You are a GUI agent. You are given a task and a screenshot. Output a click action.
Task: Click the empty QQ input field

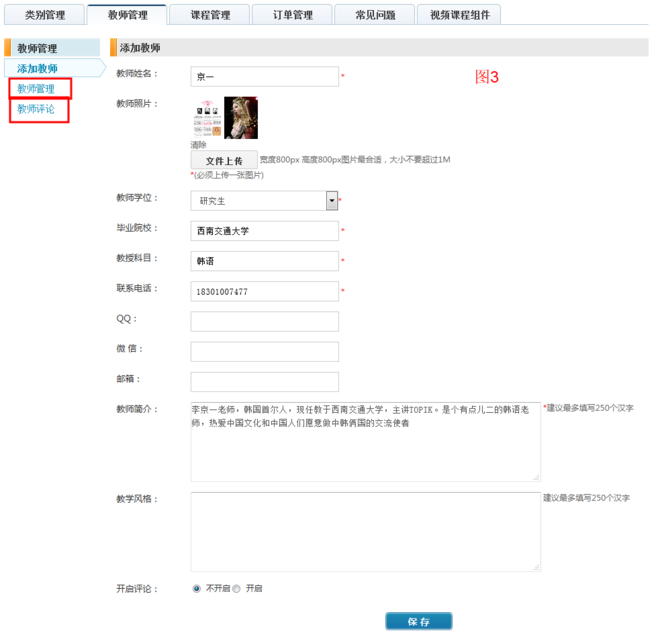tap(264, 321)
